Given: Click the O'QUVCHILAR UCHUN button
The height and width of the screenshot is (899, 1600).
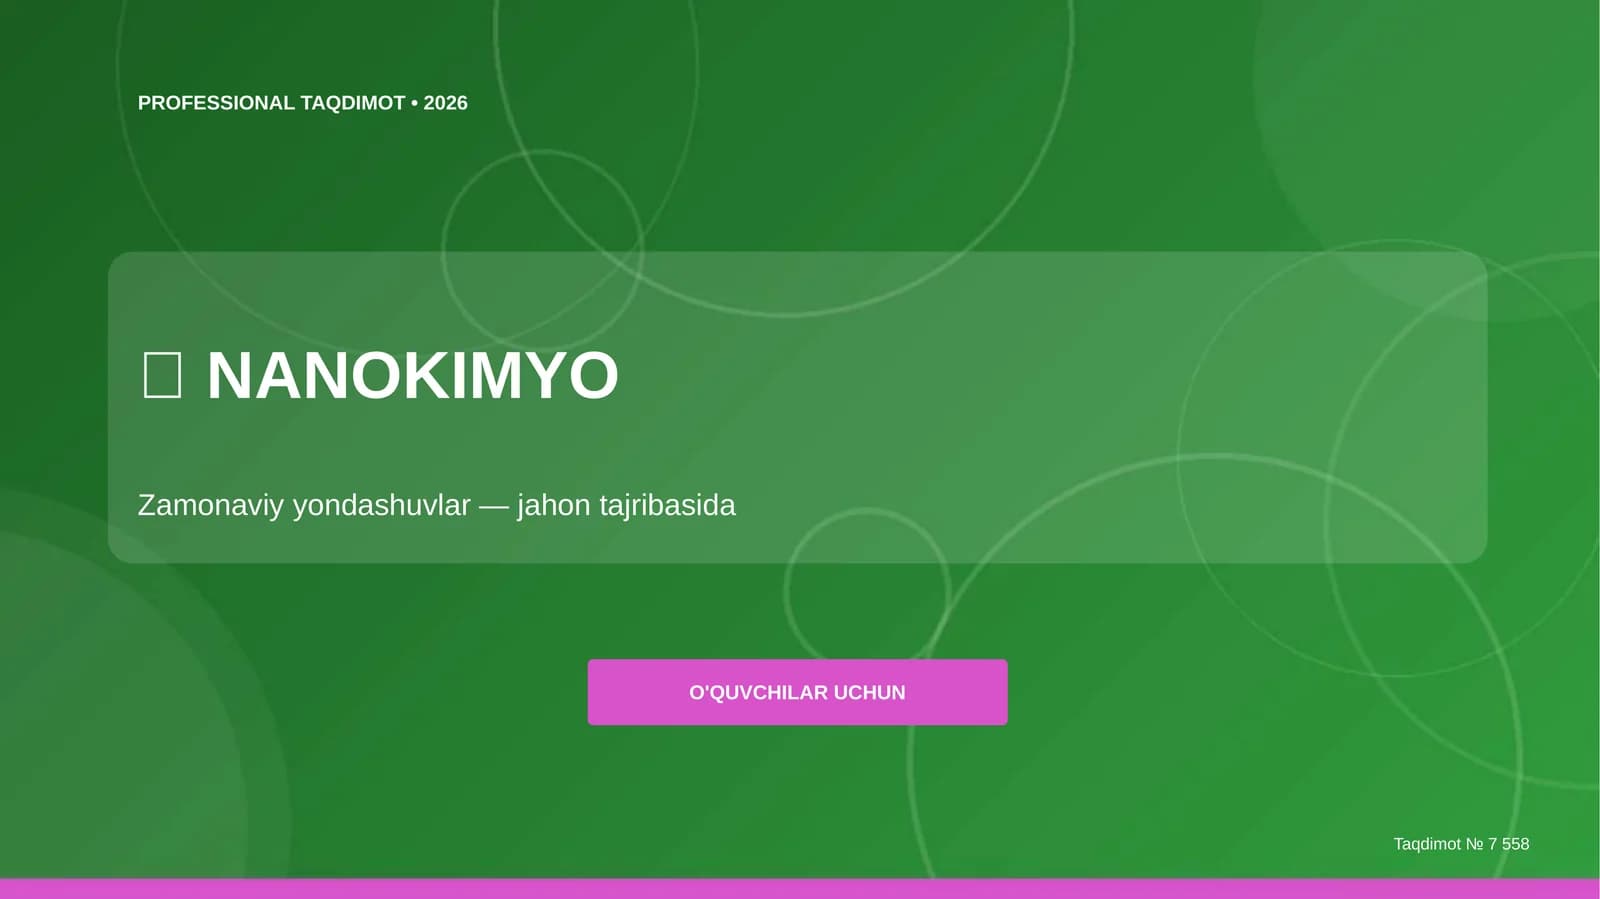Looking at the screenshot, I should (x=797, y=692).
